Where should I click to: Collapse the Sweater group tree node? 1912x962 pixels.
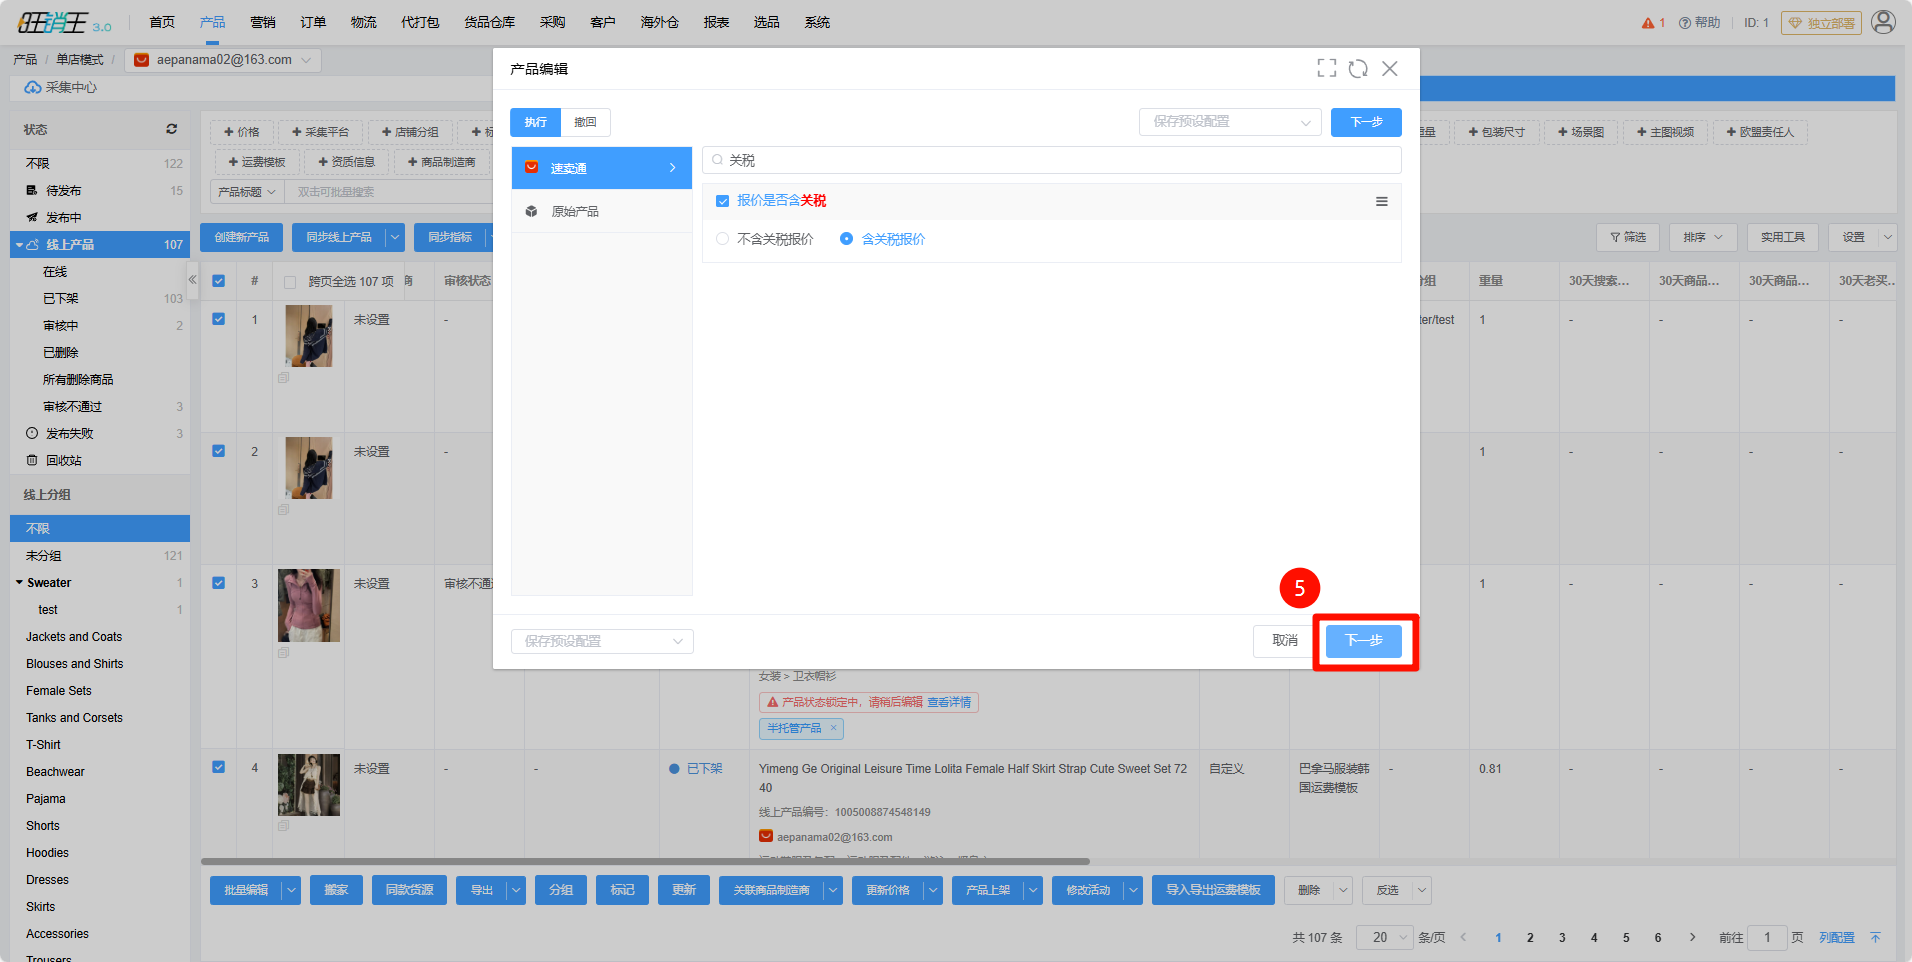(19, 582)
